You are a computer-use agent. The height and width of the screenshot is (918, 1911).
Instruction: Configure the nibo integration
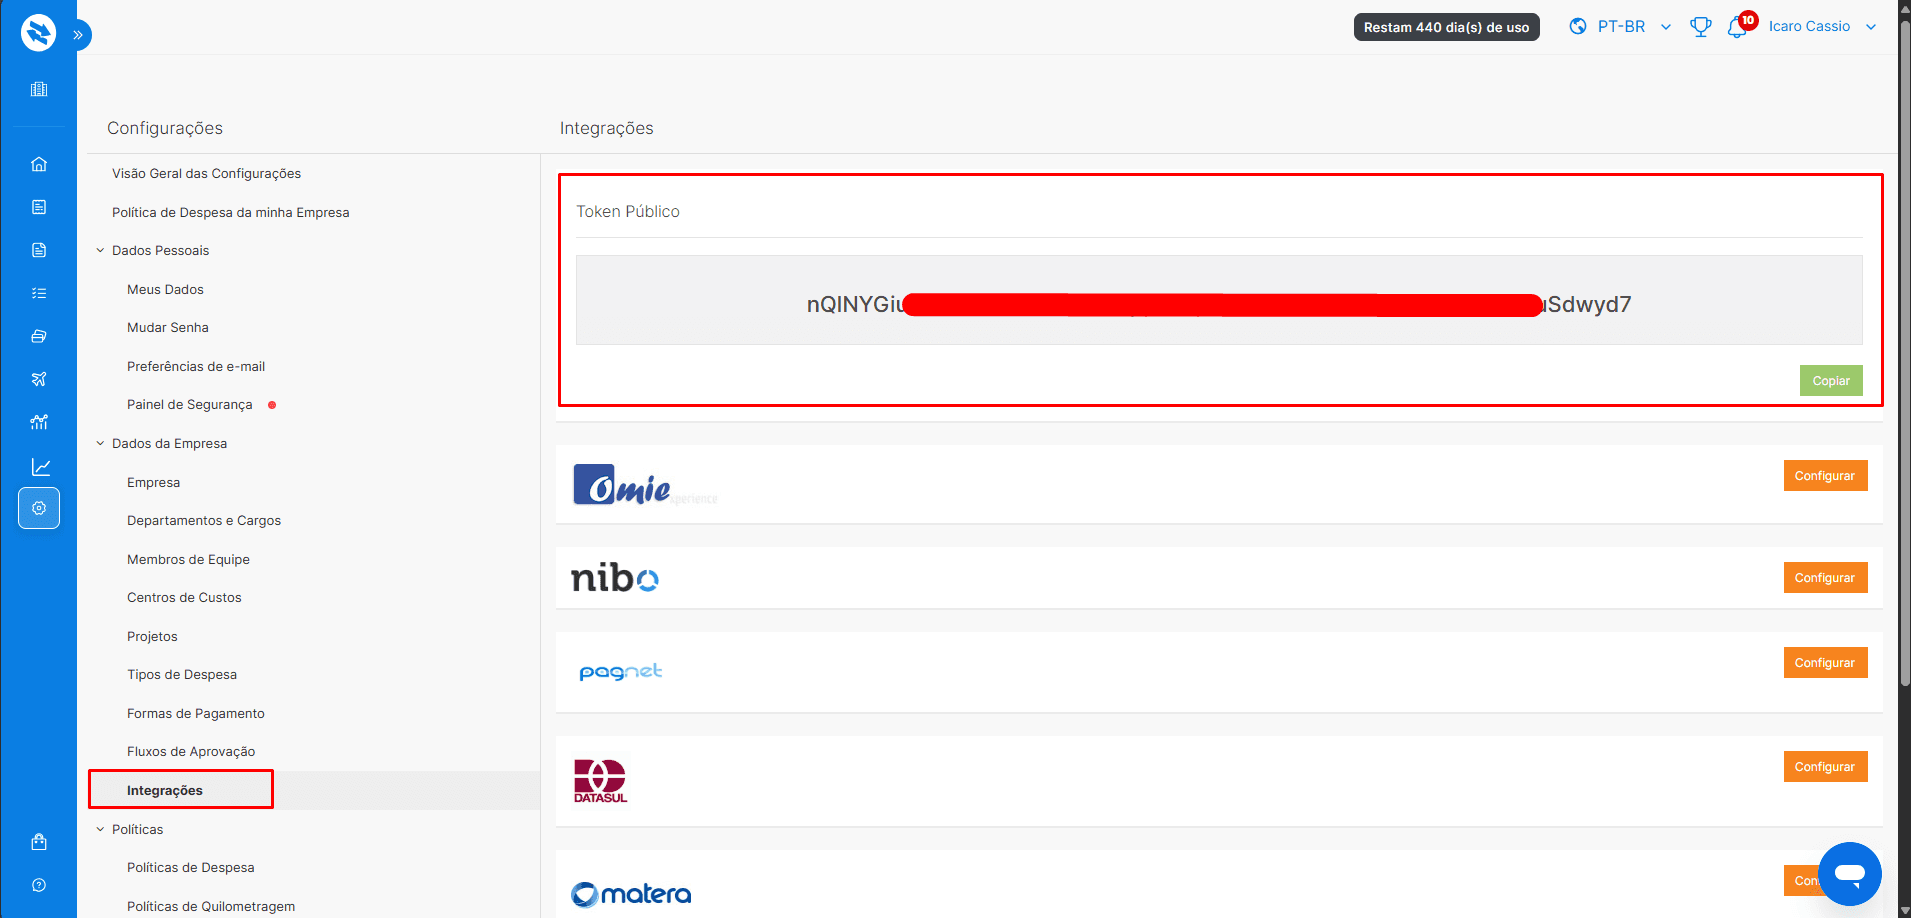coord(1825,578)
